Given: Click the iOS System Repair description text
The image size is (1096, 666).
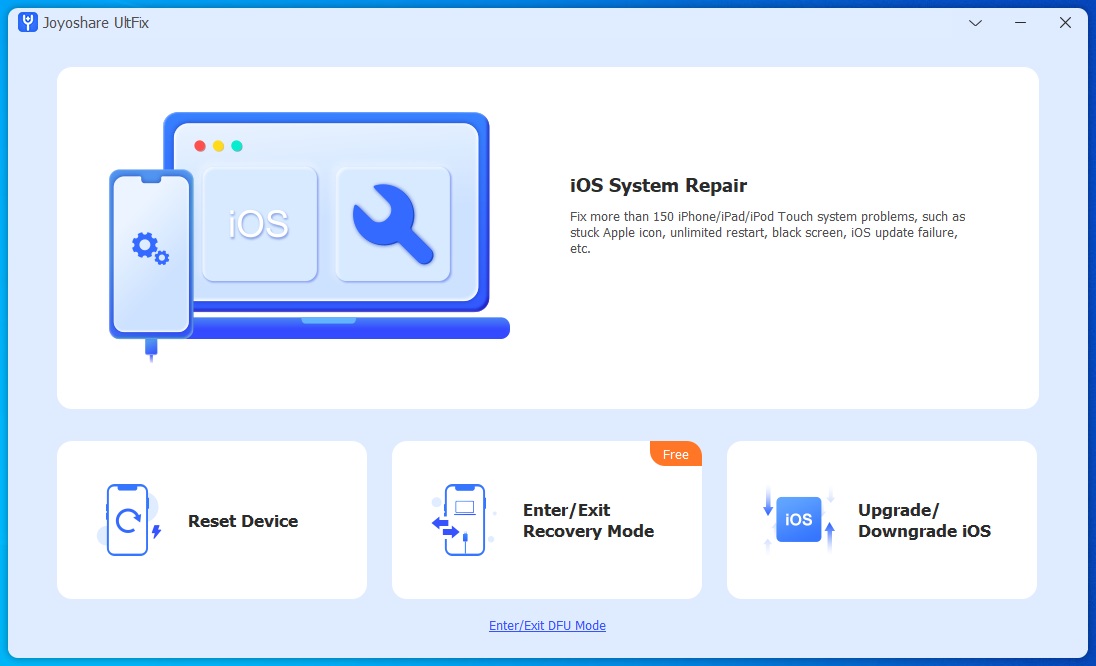Looking at the screenshot, I should coord(767,232).
